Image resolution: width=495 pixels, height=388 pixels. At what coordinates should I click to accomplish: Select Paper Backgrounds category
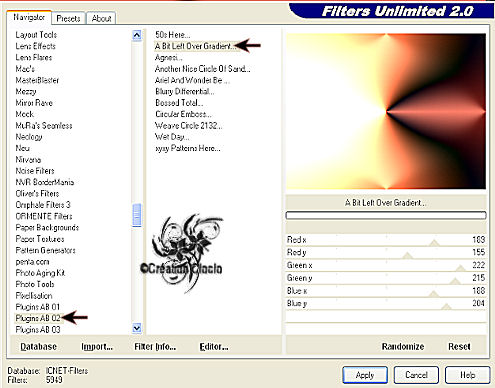click(x=47, y=227)
